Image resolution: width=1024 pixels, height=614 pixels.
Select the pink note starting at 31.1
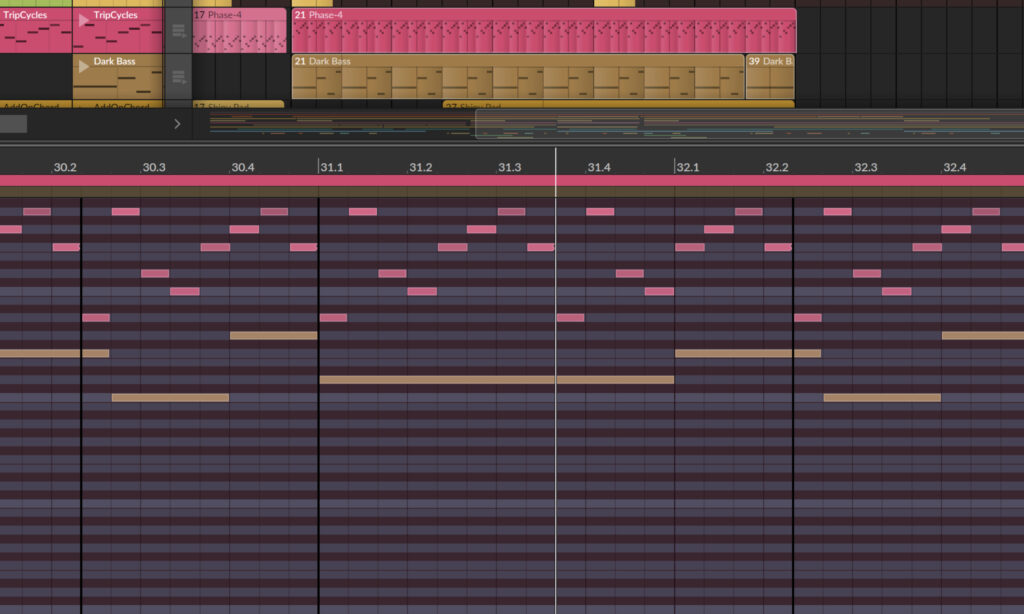coord(333,317)
